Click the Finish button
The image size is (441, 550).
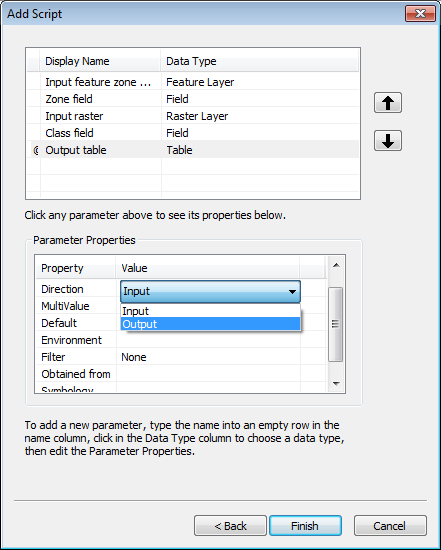[305, 525]
